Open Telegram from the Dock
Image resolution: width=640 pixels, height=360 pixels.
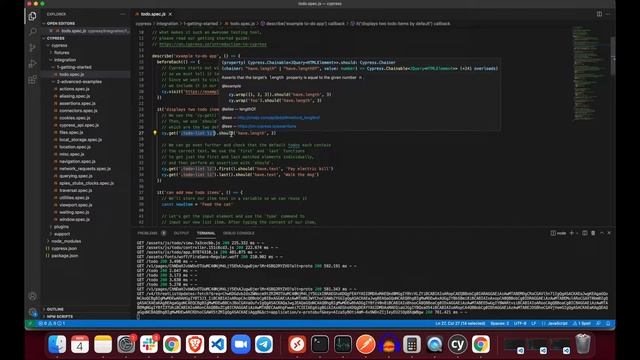[264, 344]
